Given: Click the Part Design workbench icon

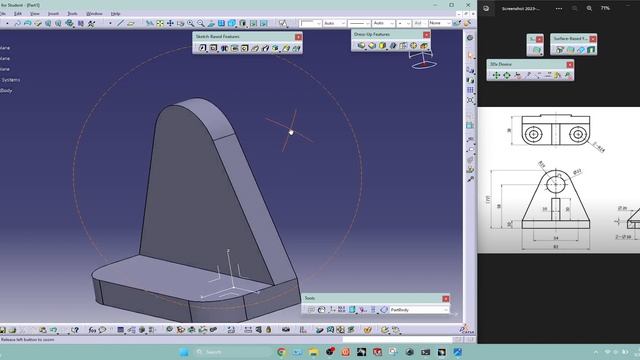Looking at the screenshot, I should (470, 38).
